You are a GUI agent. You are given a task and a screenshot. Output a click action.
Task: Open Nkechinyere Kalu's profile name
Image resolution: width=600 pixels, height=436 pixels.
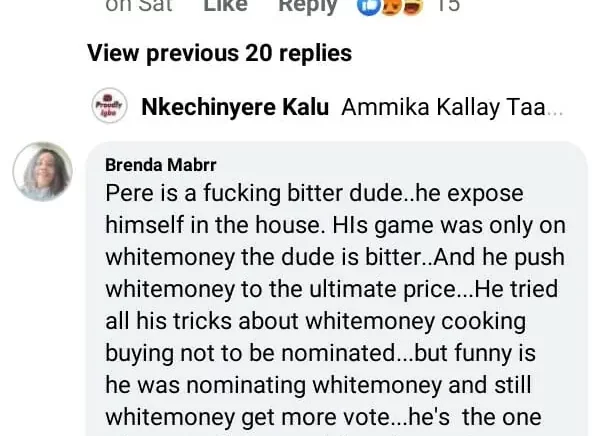tap(237, 108)
